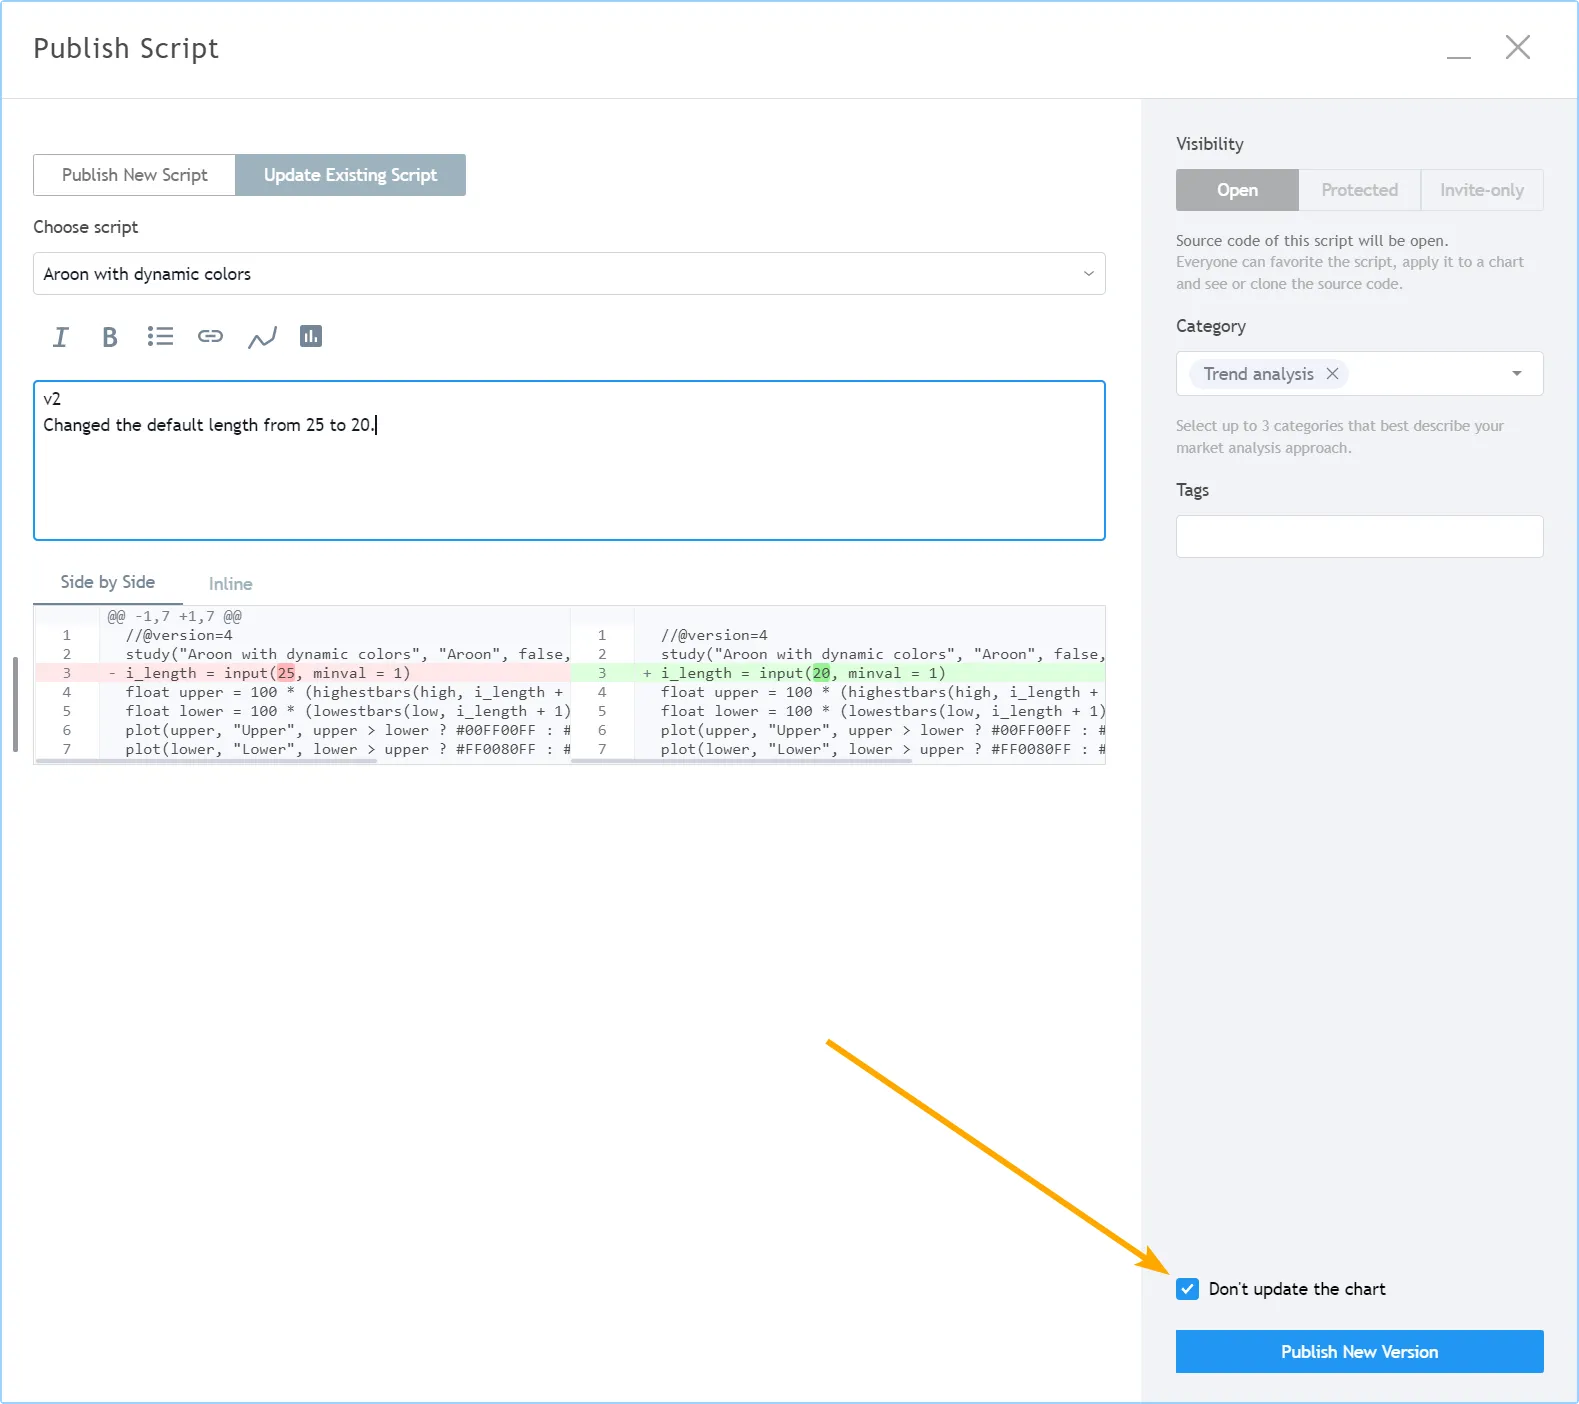This screenshot has width=1579, height=1404.
Task: Minimize the Publish Script dialog
Action: pyautogui.click(x=1458, y=50)
